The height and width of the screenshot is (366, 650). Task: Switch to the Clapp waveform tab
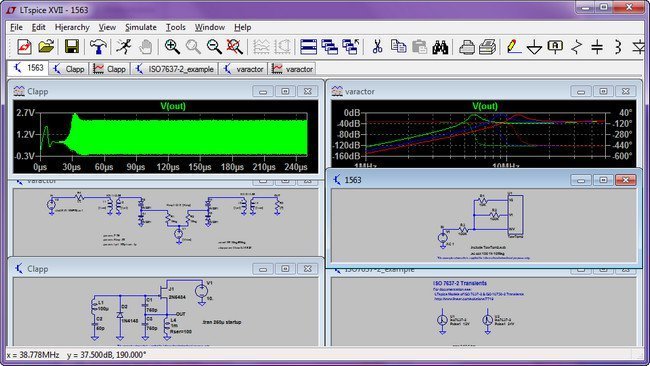pos(110,69)
